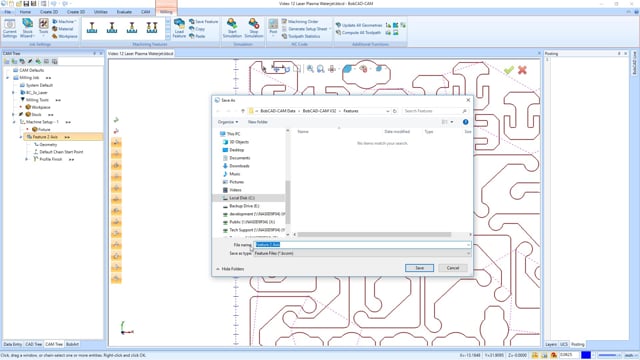
Task: Click the blue color swatch in the status bar
Action: 586,355
